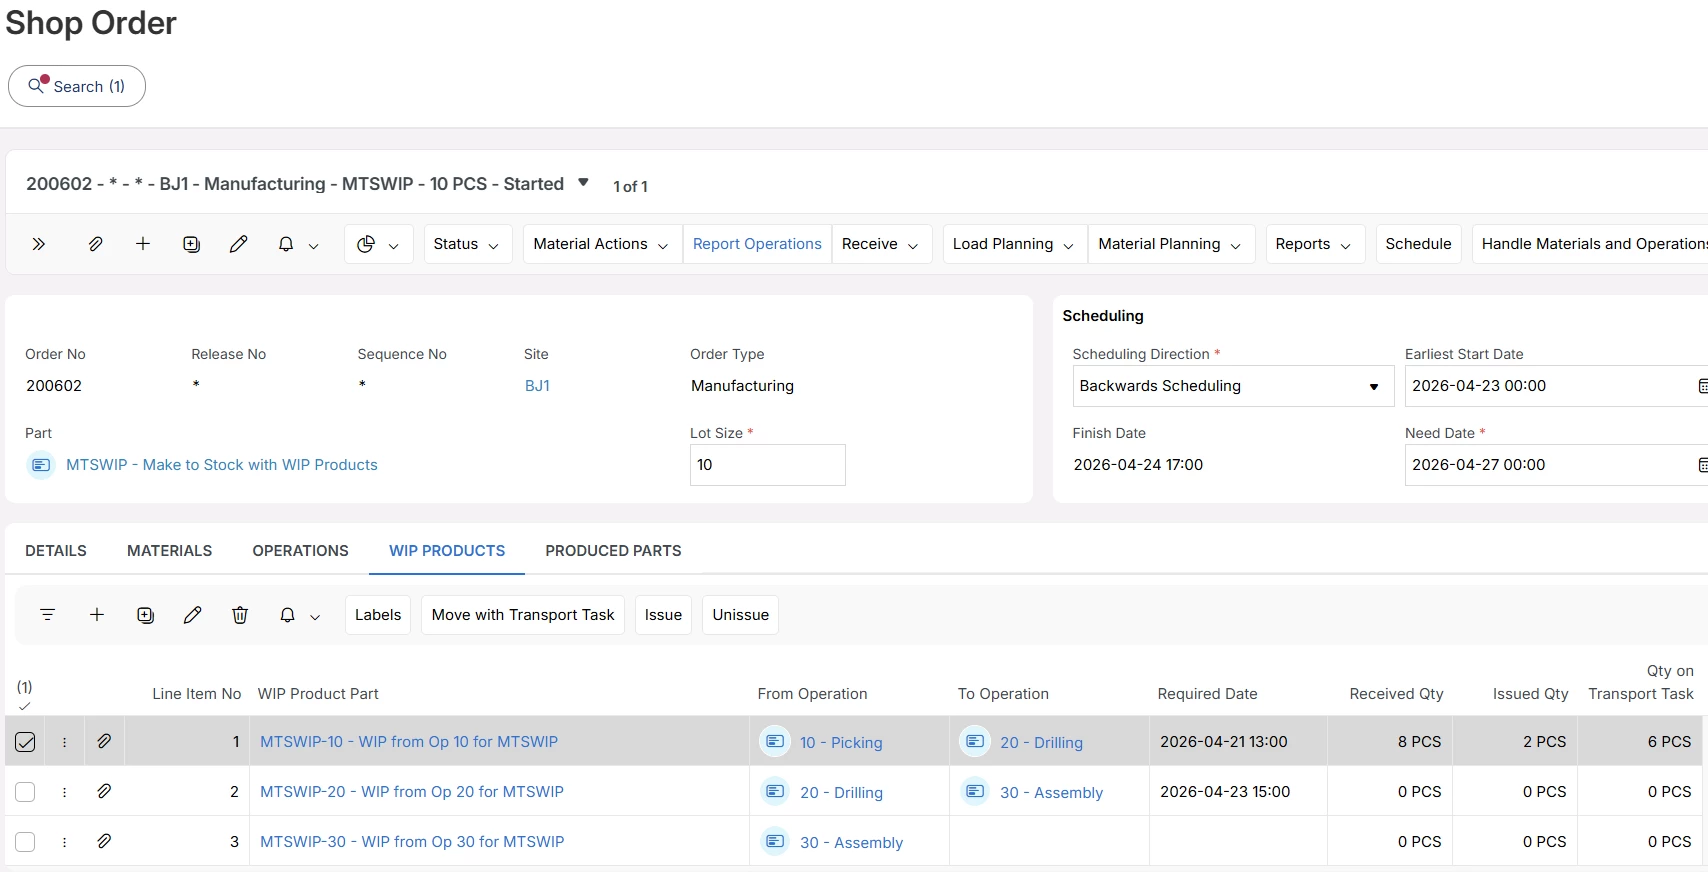Image resolution: width=1708 pixels, height=872 pixels.
Task: Open the Load Planning menu
Action: tap(1014, 244)
